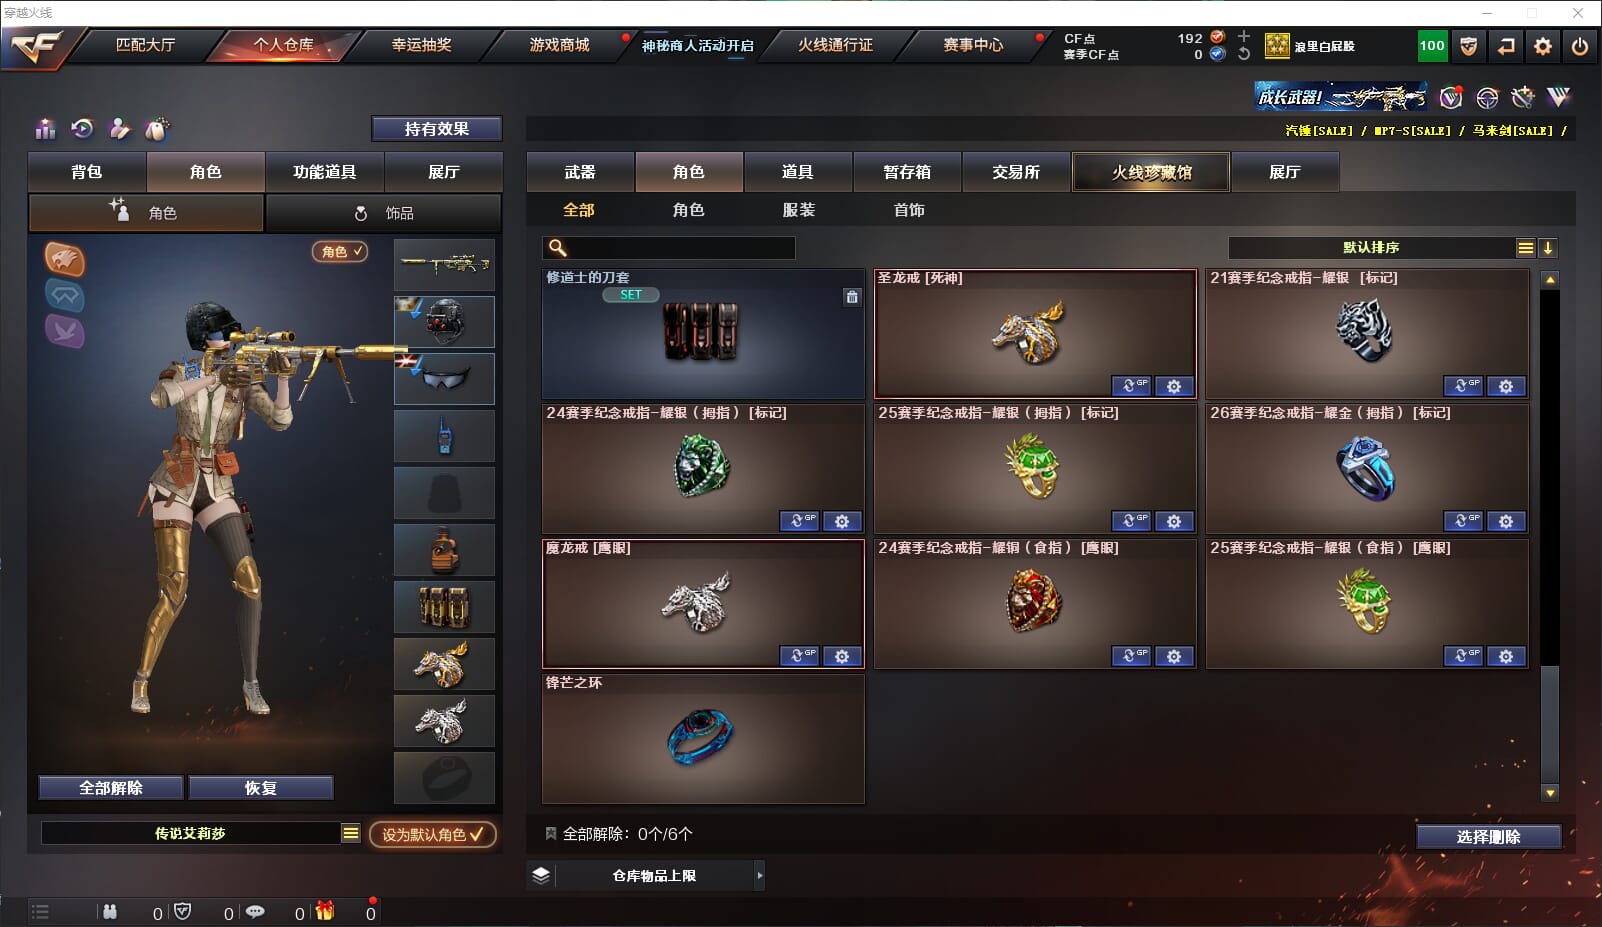Click the settings gear icon in top bar

pos(1543,46)
